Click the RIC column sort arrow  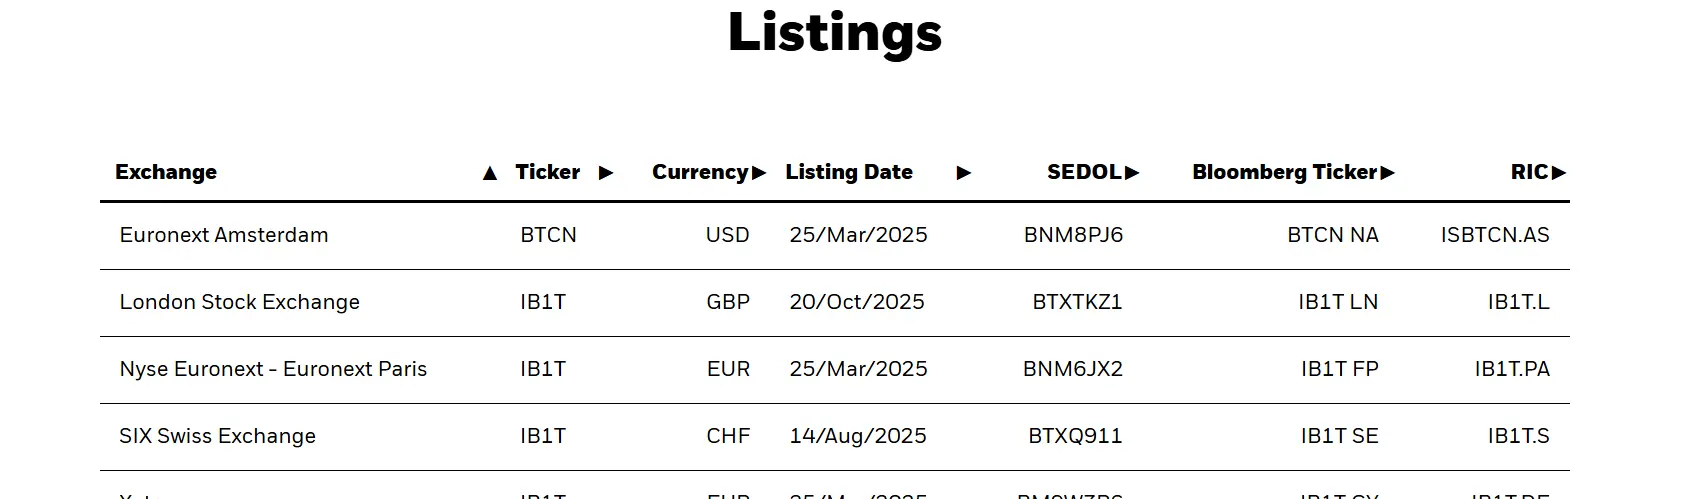pyautogui.click(x=1559, y=173)
